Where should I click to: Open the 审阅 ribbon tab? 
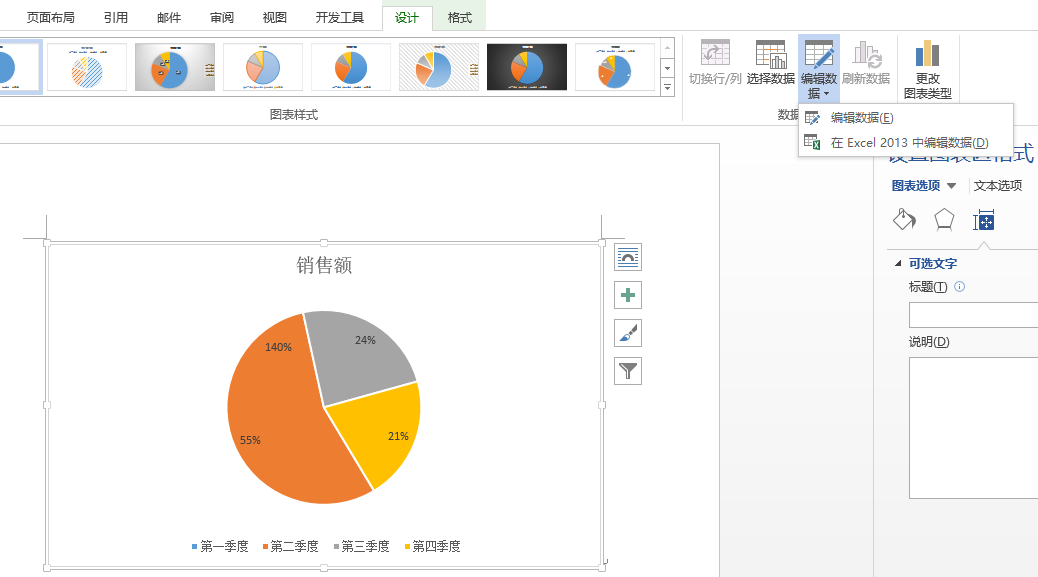coord(222,18)
